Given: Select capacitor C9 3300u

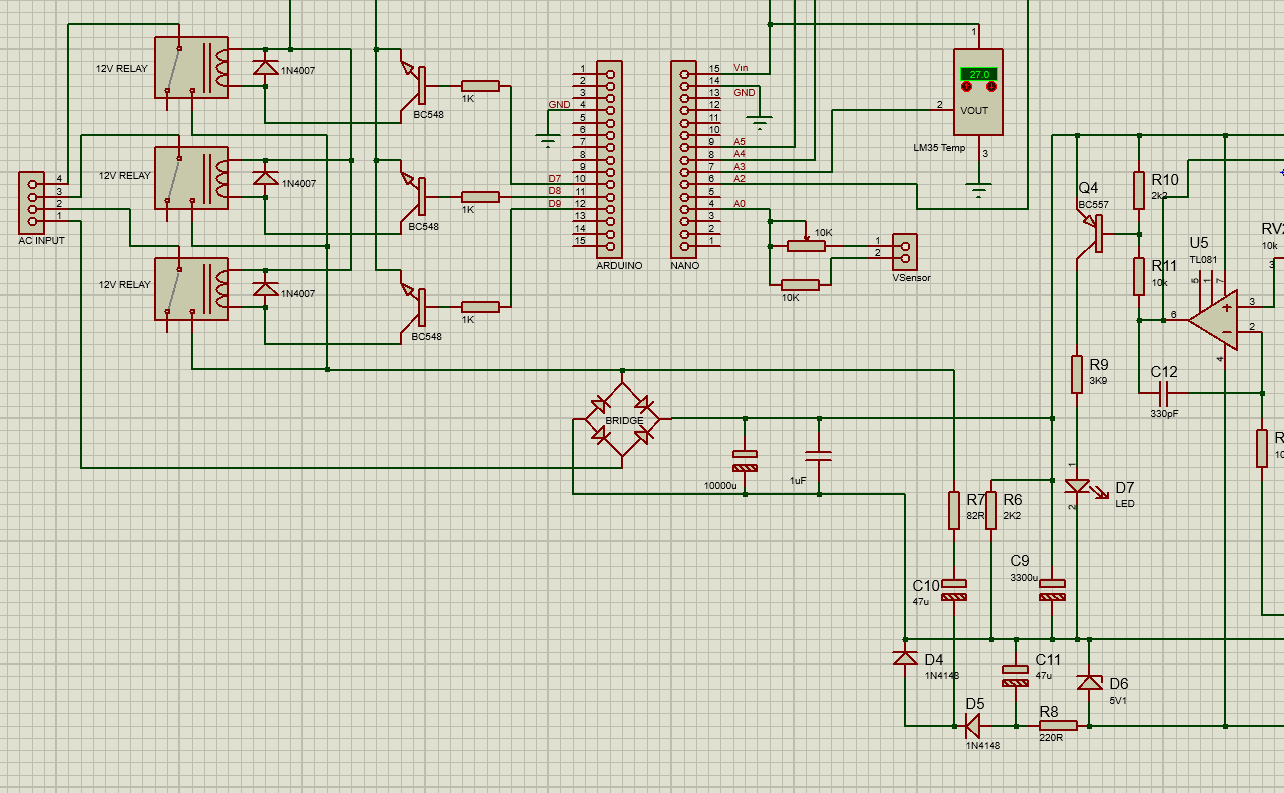Looking at the screenshot, I should 1052,590.
